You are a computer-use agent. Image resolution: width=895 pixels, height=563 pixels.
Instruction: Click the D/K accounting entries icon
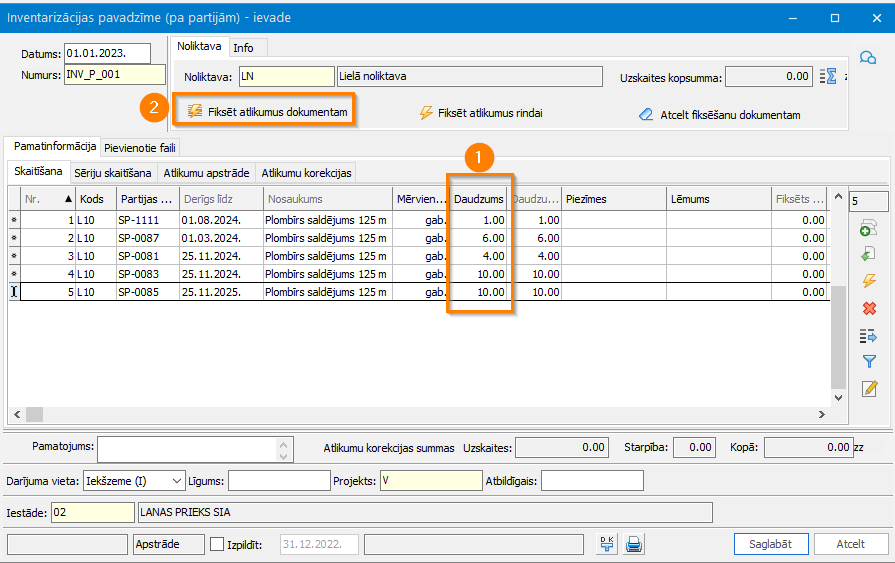pyautogui.click(x=606, y=544)
